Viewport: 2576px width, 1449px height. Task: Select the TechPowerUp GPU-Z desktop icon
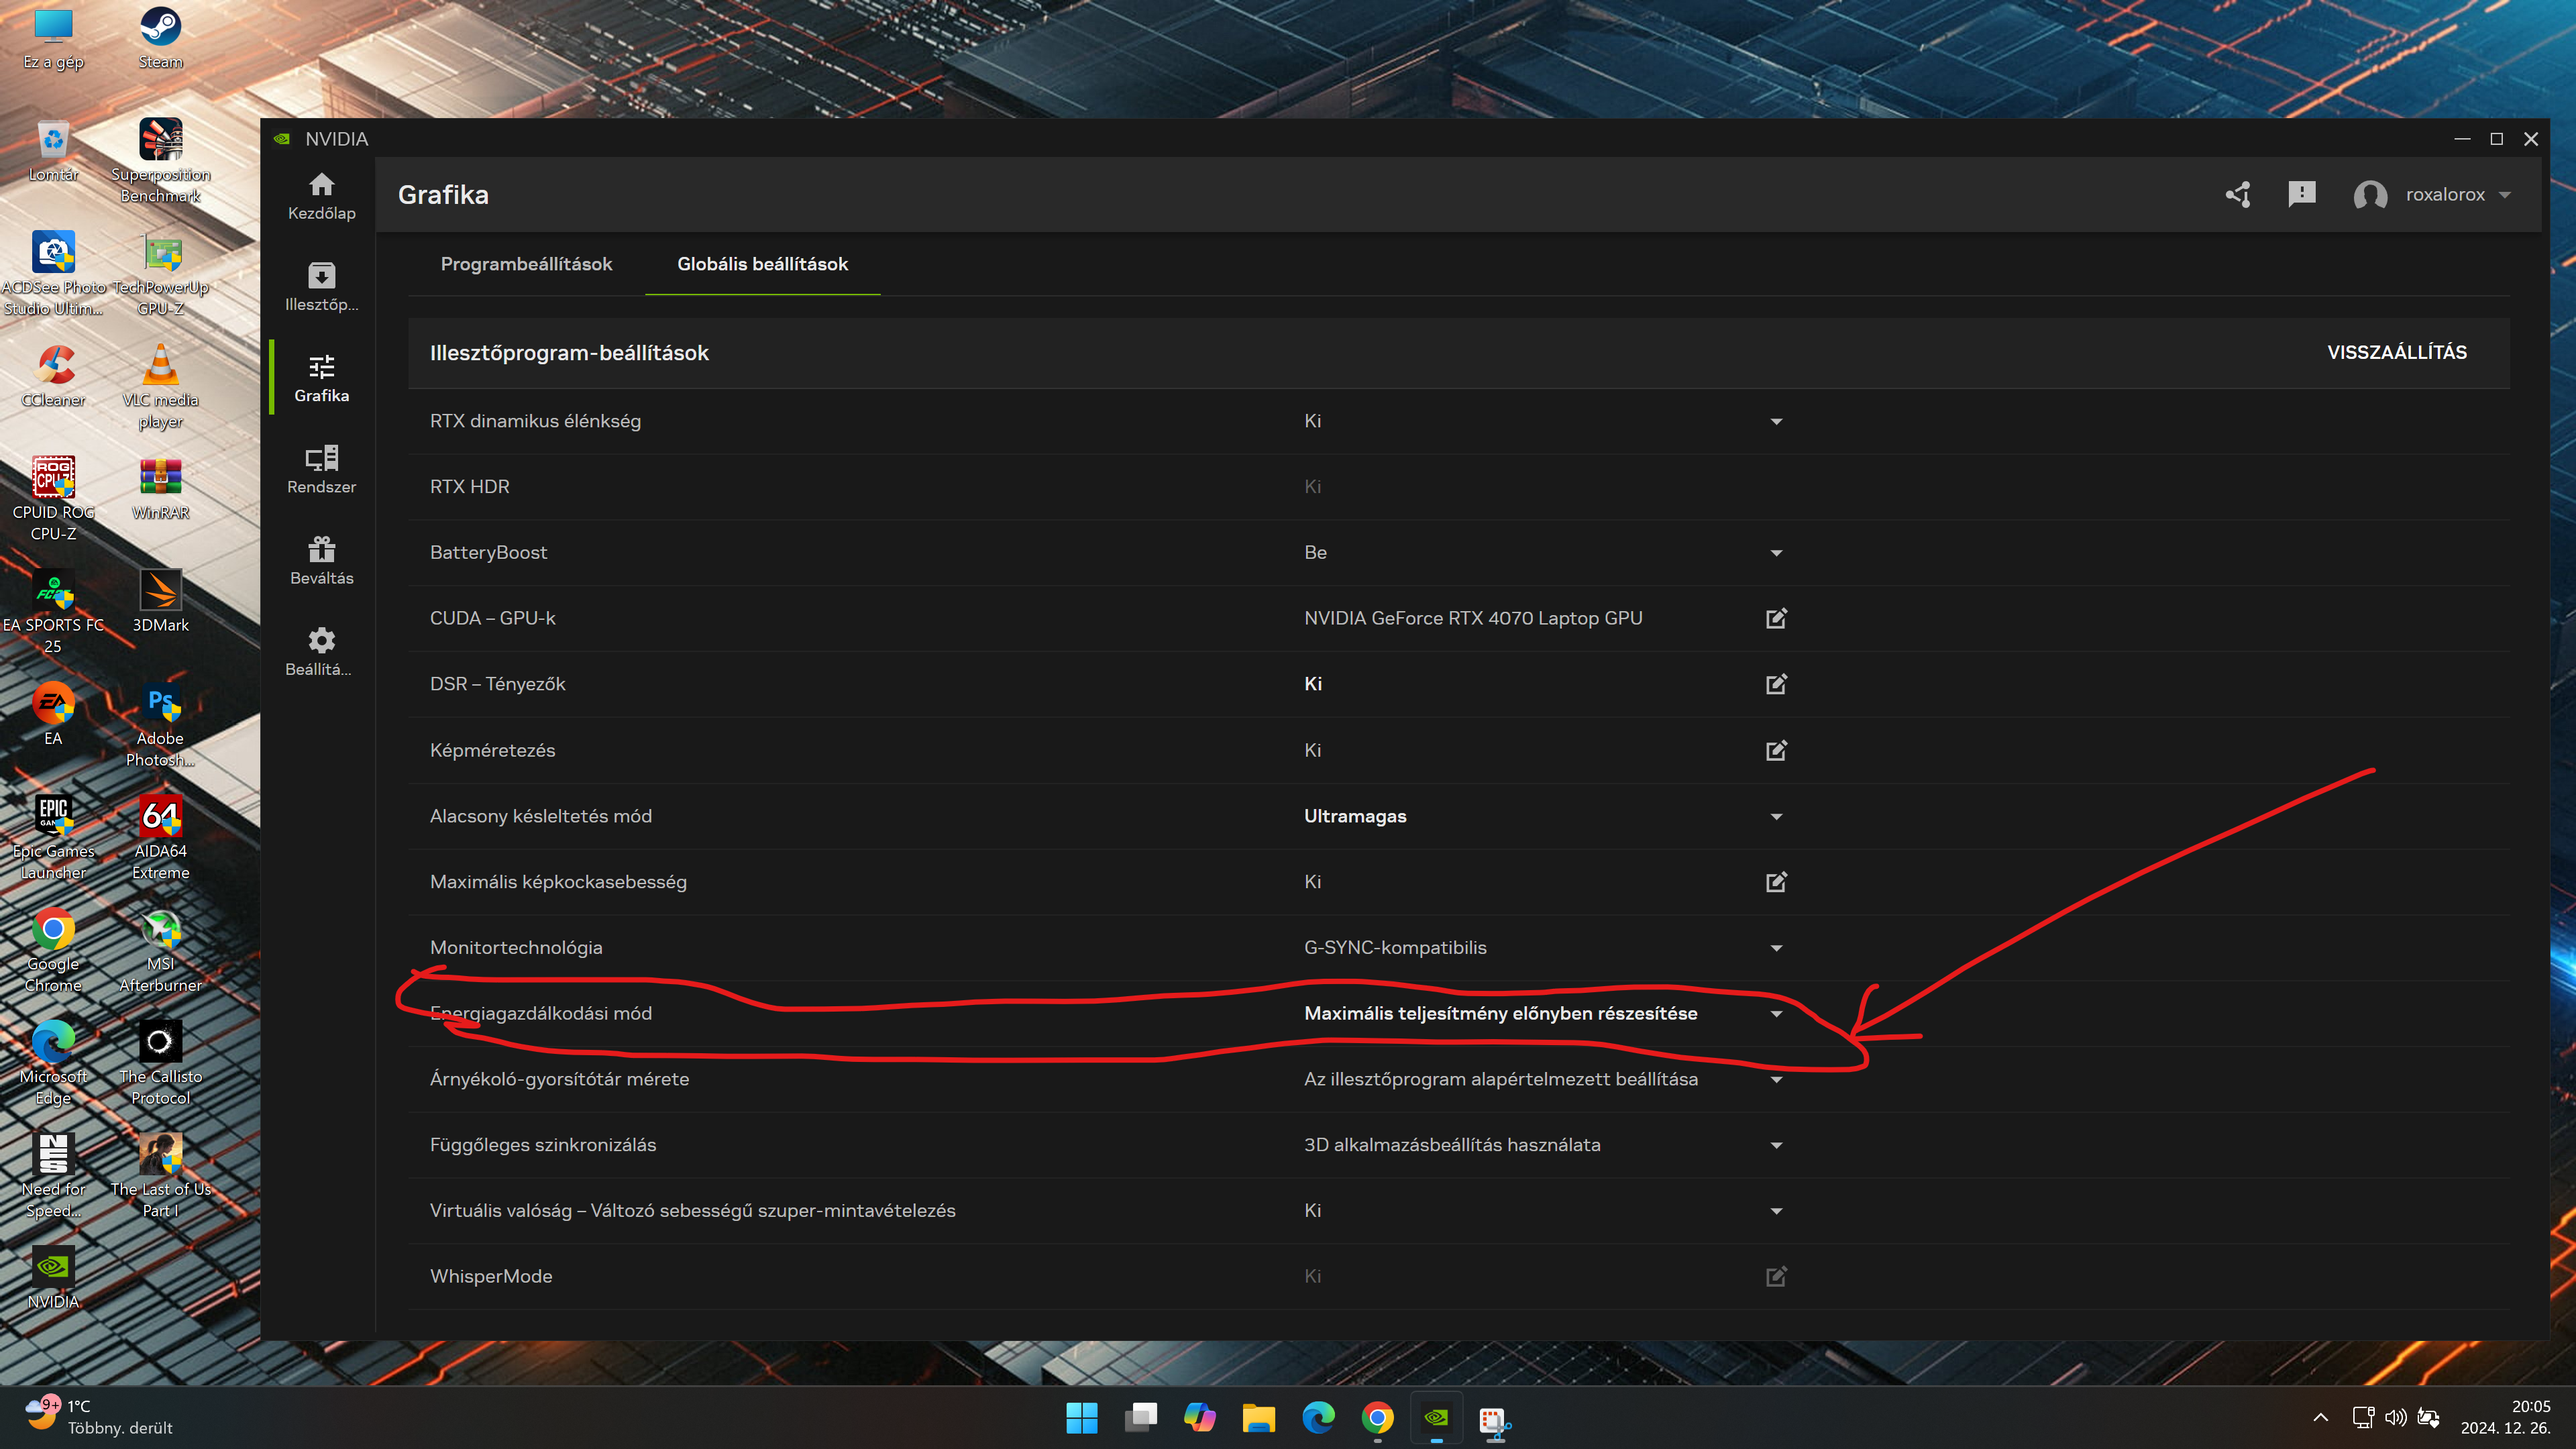tap(160, 275)
